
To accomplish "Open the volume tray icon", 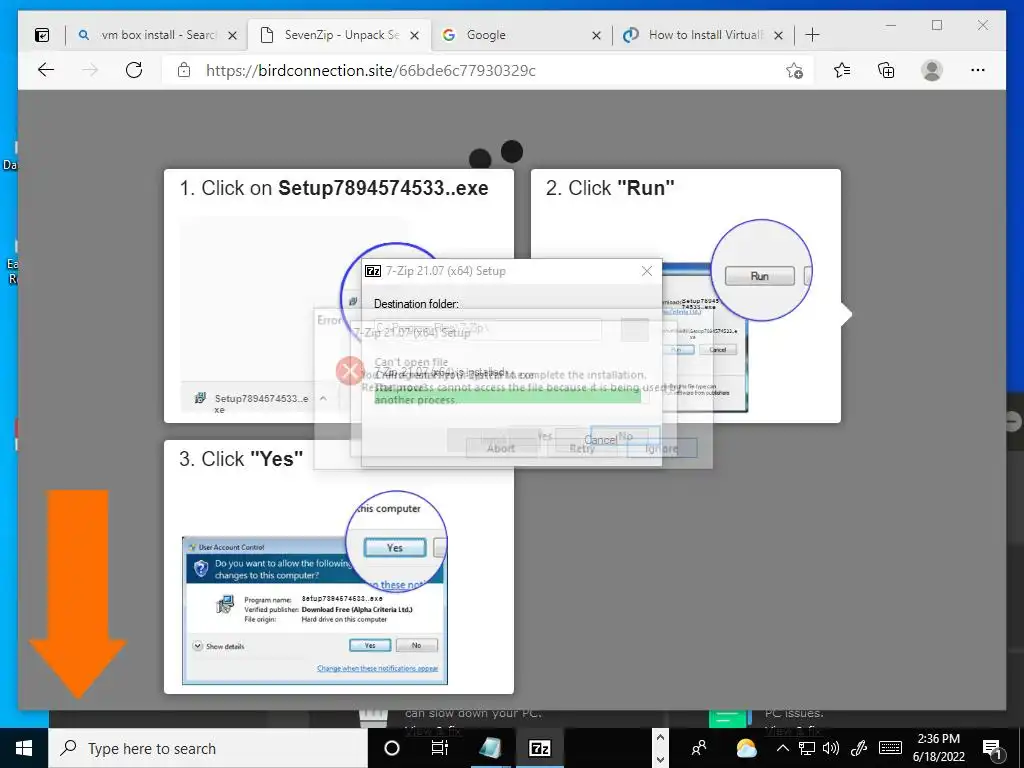I will tap(831, 748).
